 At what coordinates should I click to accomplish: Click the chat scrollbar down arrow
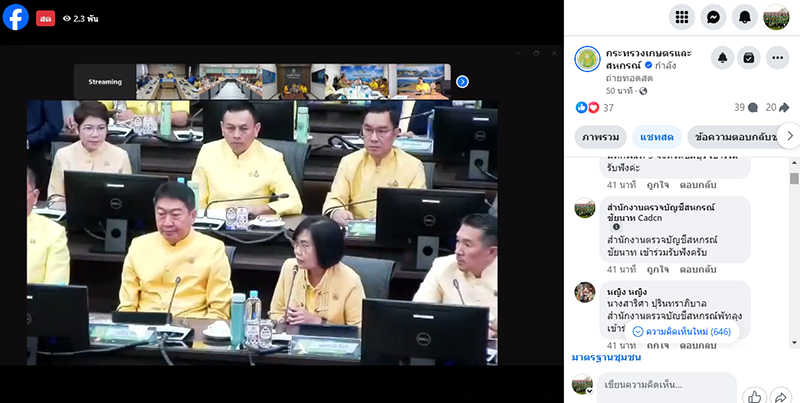(794, 342)
